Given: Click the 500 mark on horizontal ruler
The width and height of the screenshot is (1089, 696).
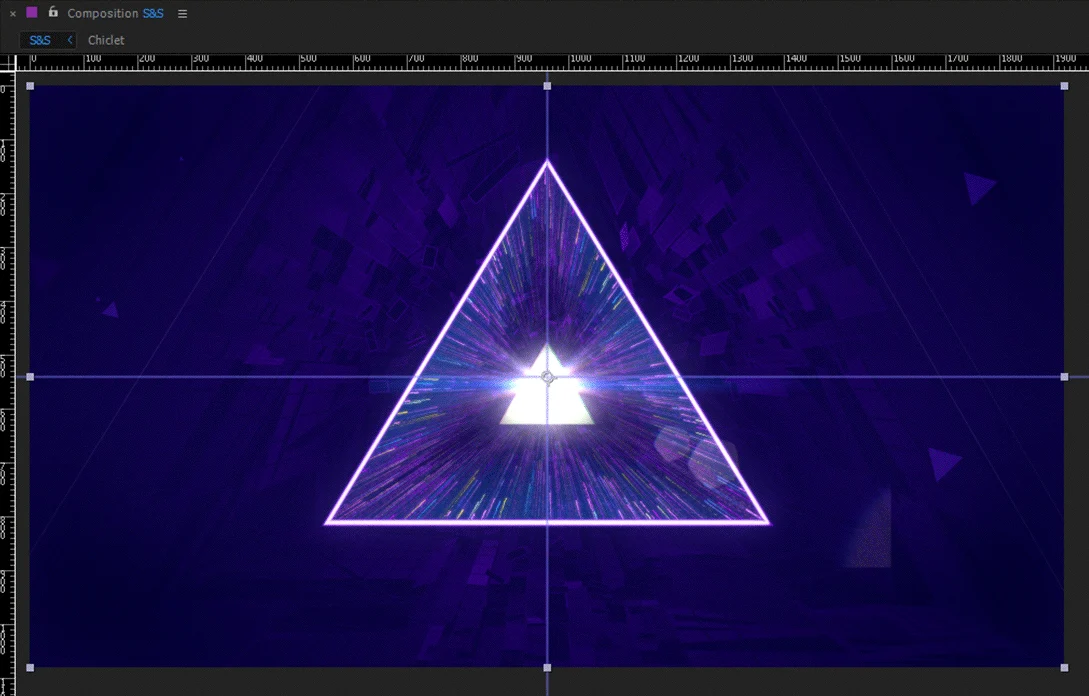Looking at the screenshot, I should point(308,59).
